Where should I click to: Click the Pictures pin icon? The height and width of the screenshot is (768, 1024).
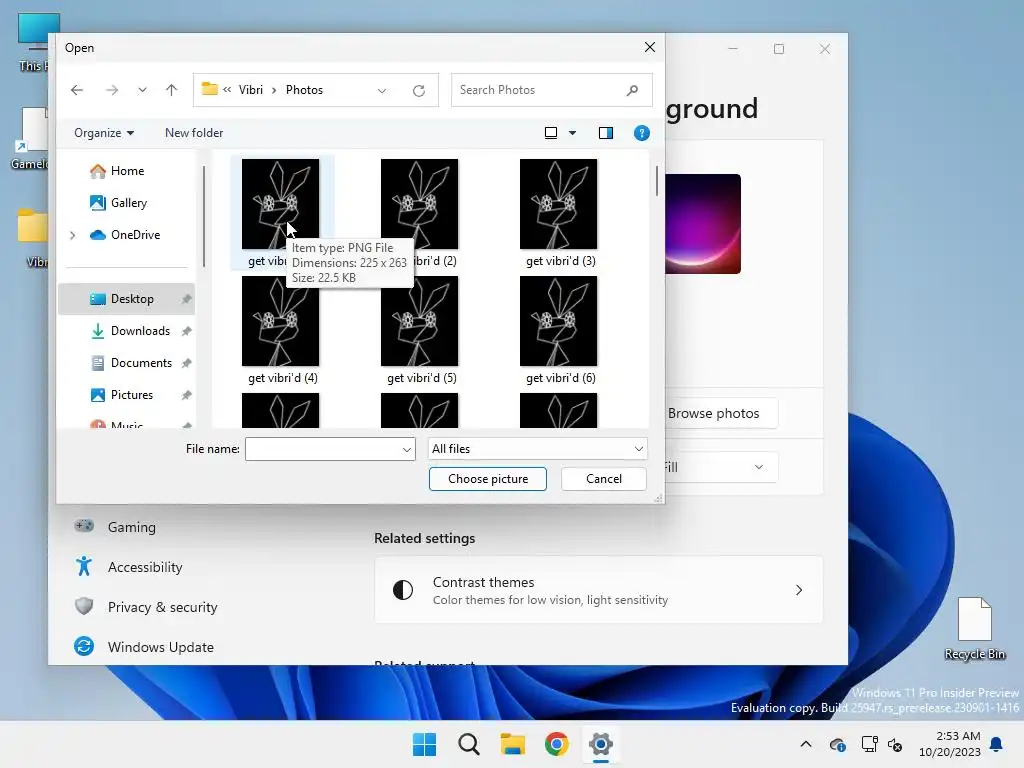click(186, 395)
